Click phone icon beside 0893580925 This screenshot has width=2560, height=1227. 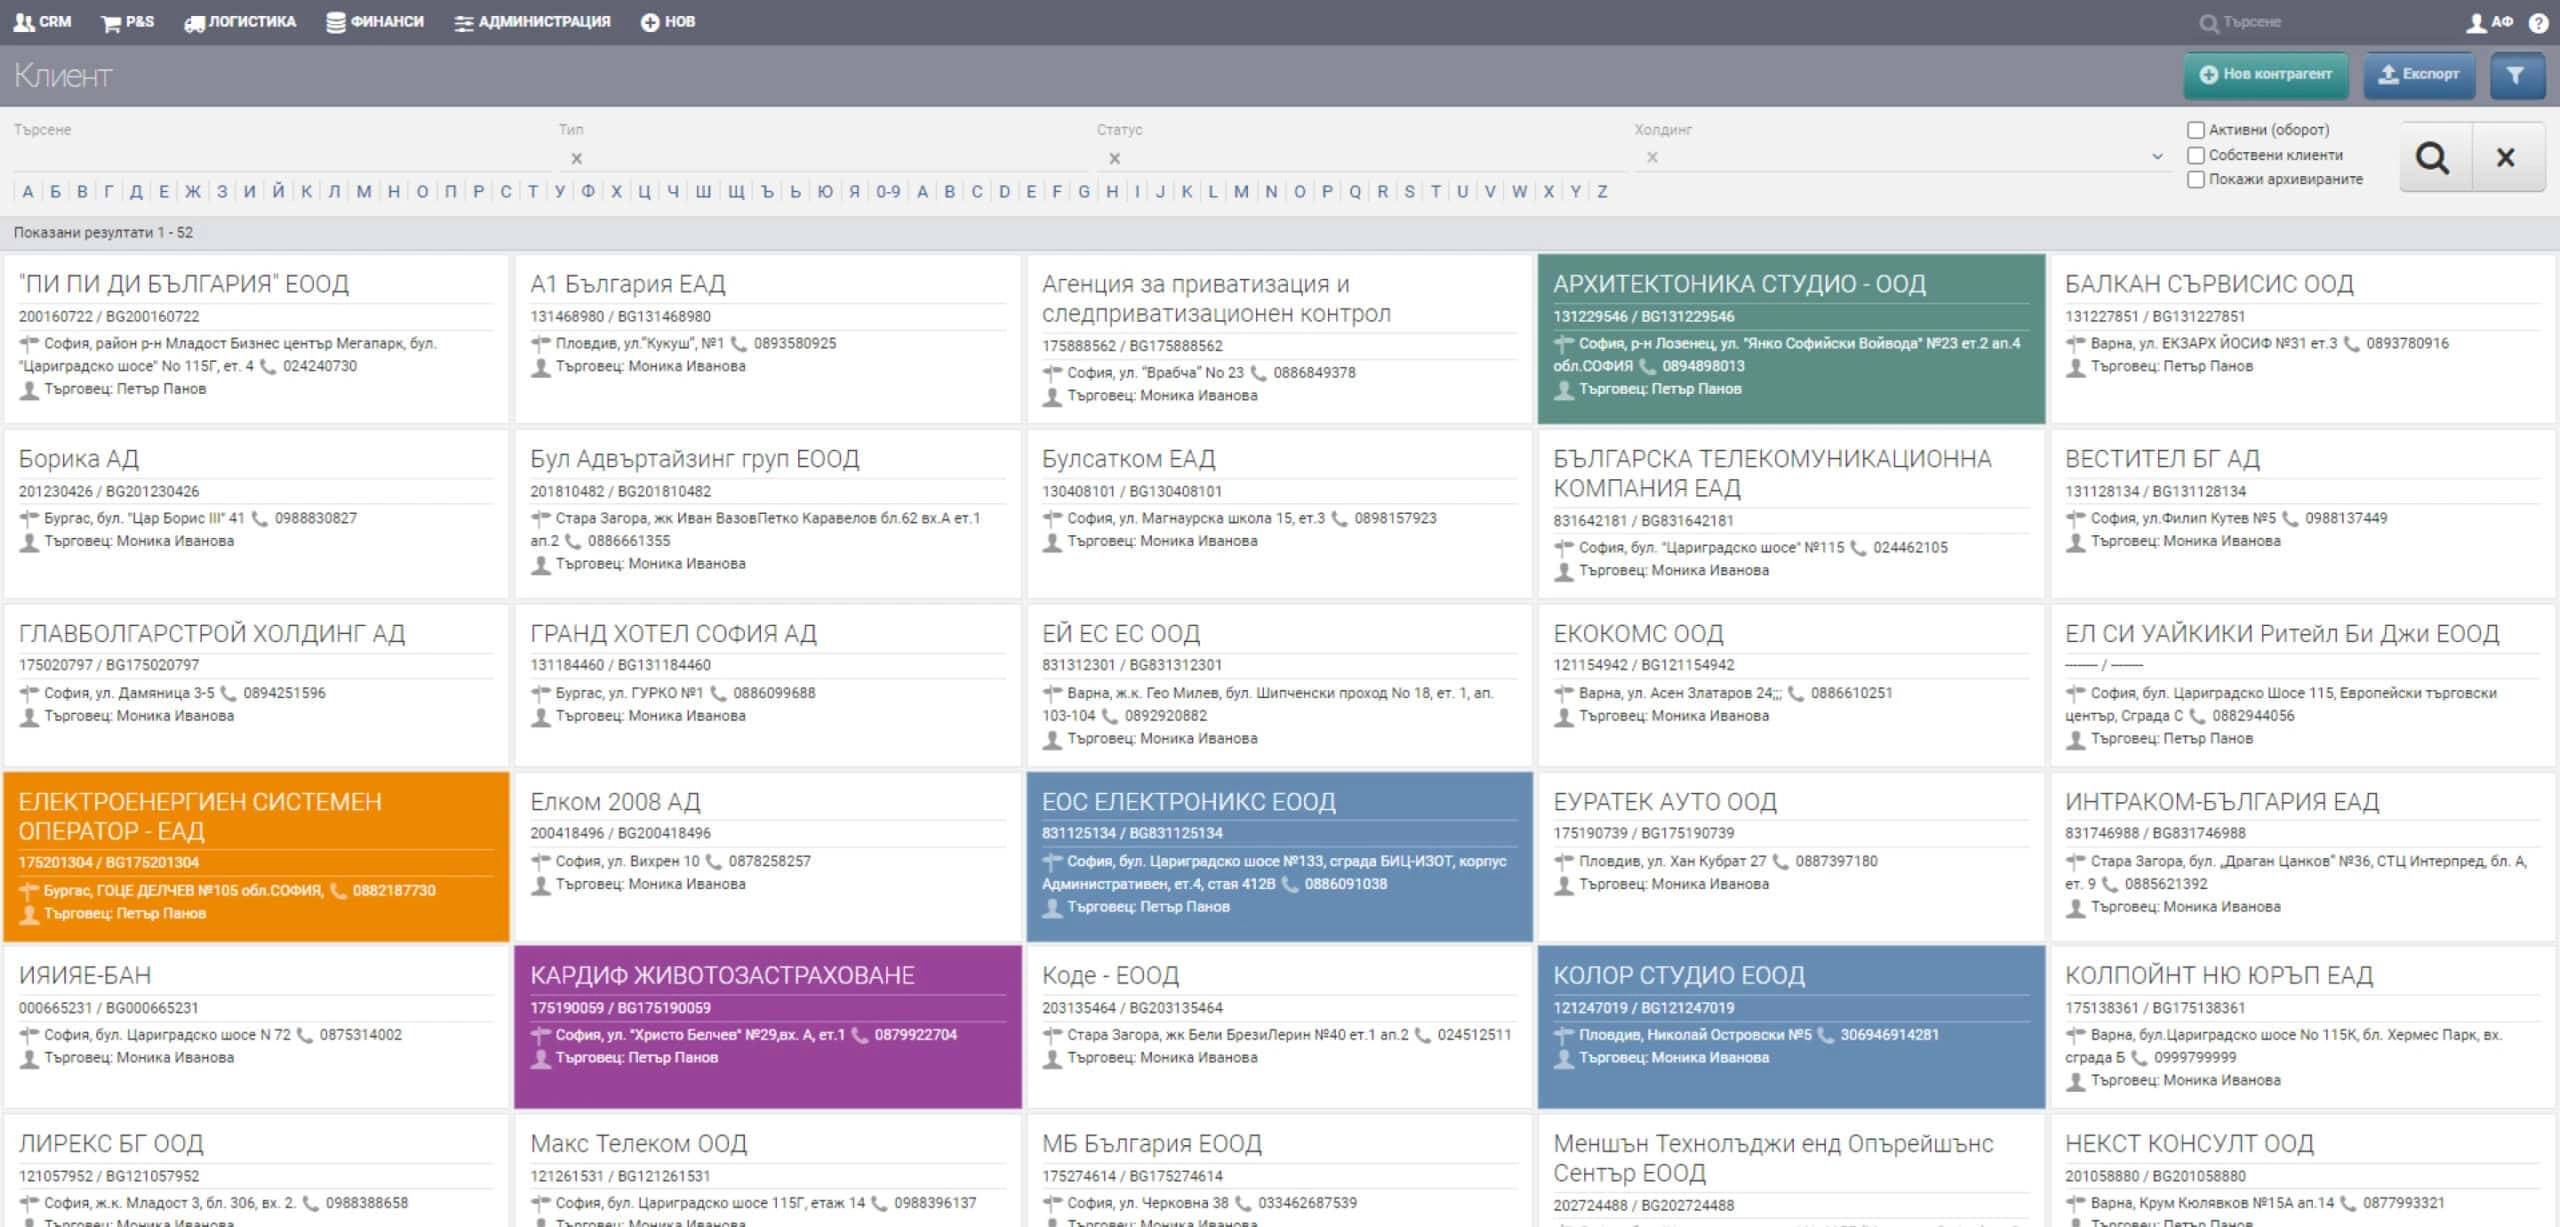(739, 343)
